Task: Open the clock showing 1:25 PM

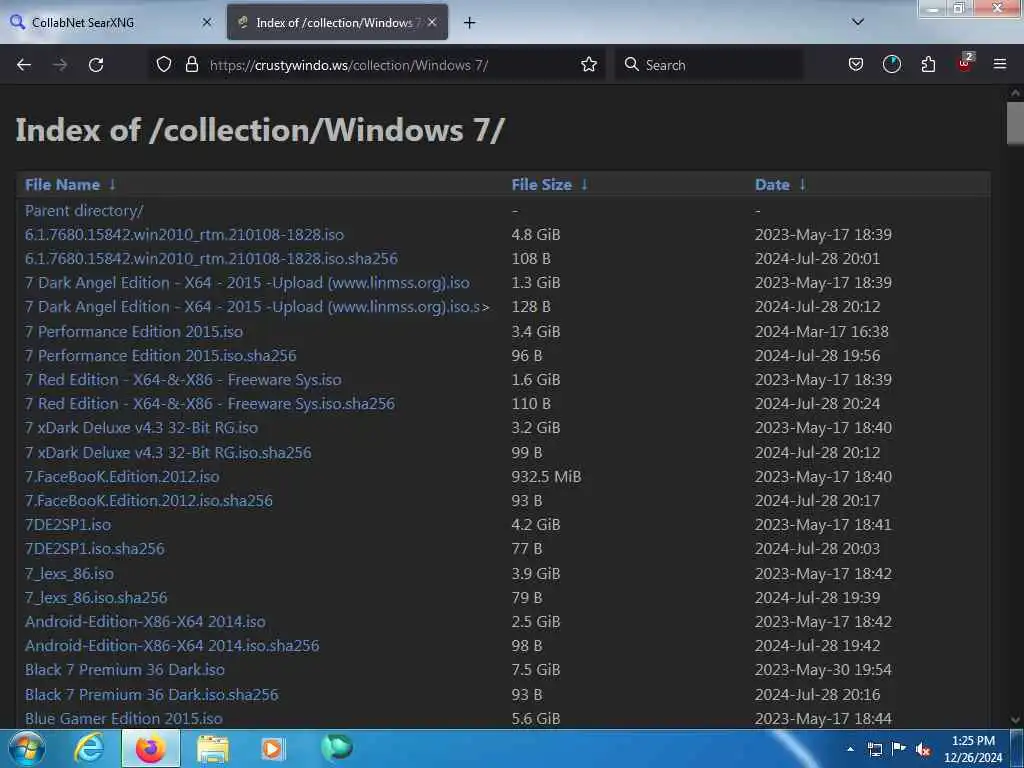Action: click(973, 749)
